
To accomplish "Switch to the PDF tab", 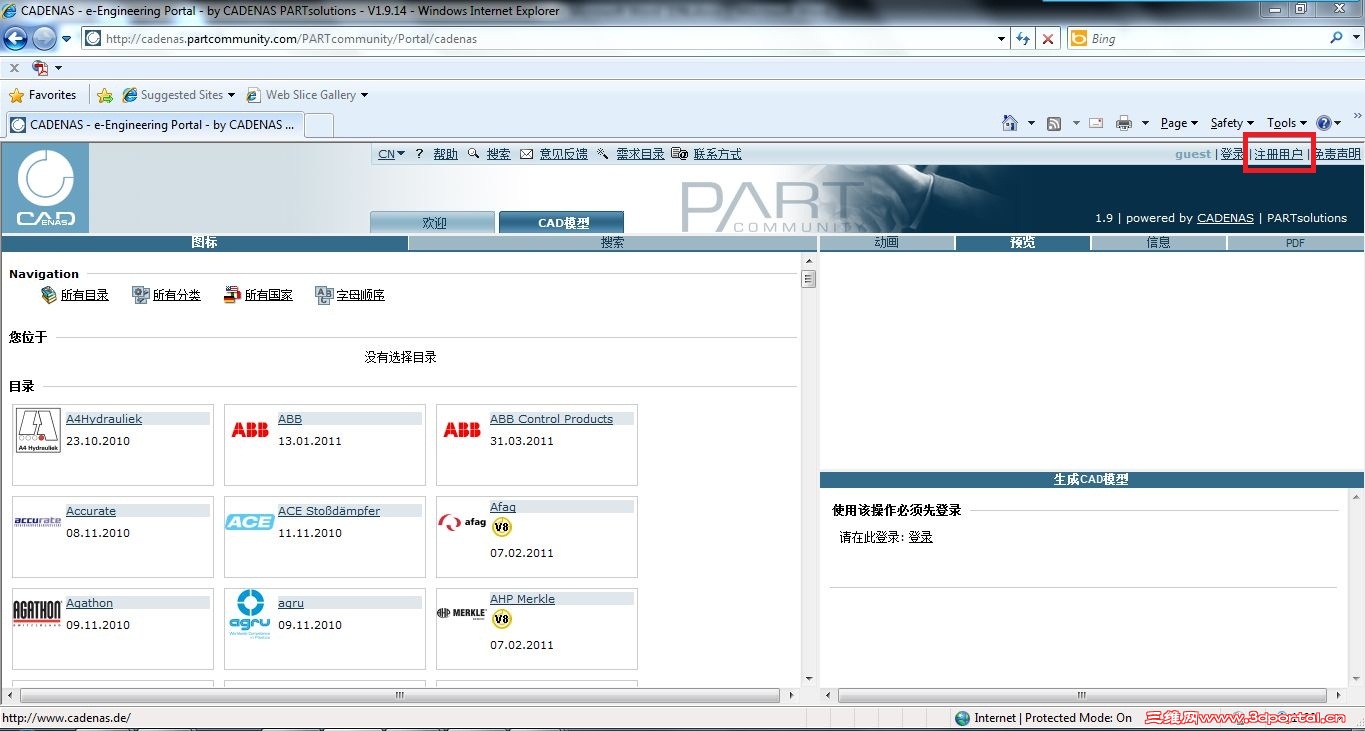I will (1295, 243).
